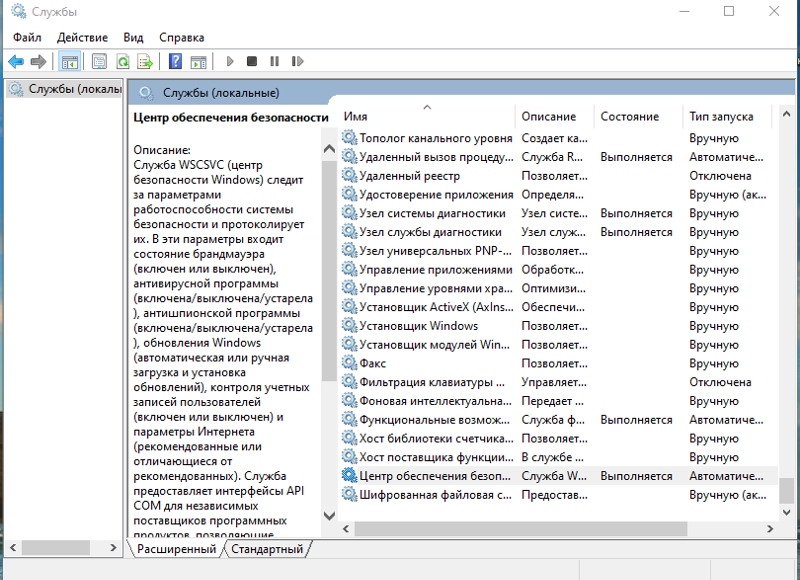Click gear icon of Установщик Windows row
The image size is (800, 580).
coord(349,325)
